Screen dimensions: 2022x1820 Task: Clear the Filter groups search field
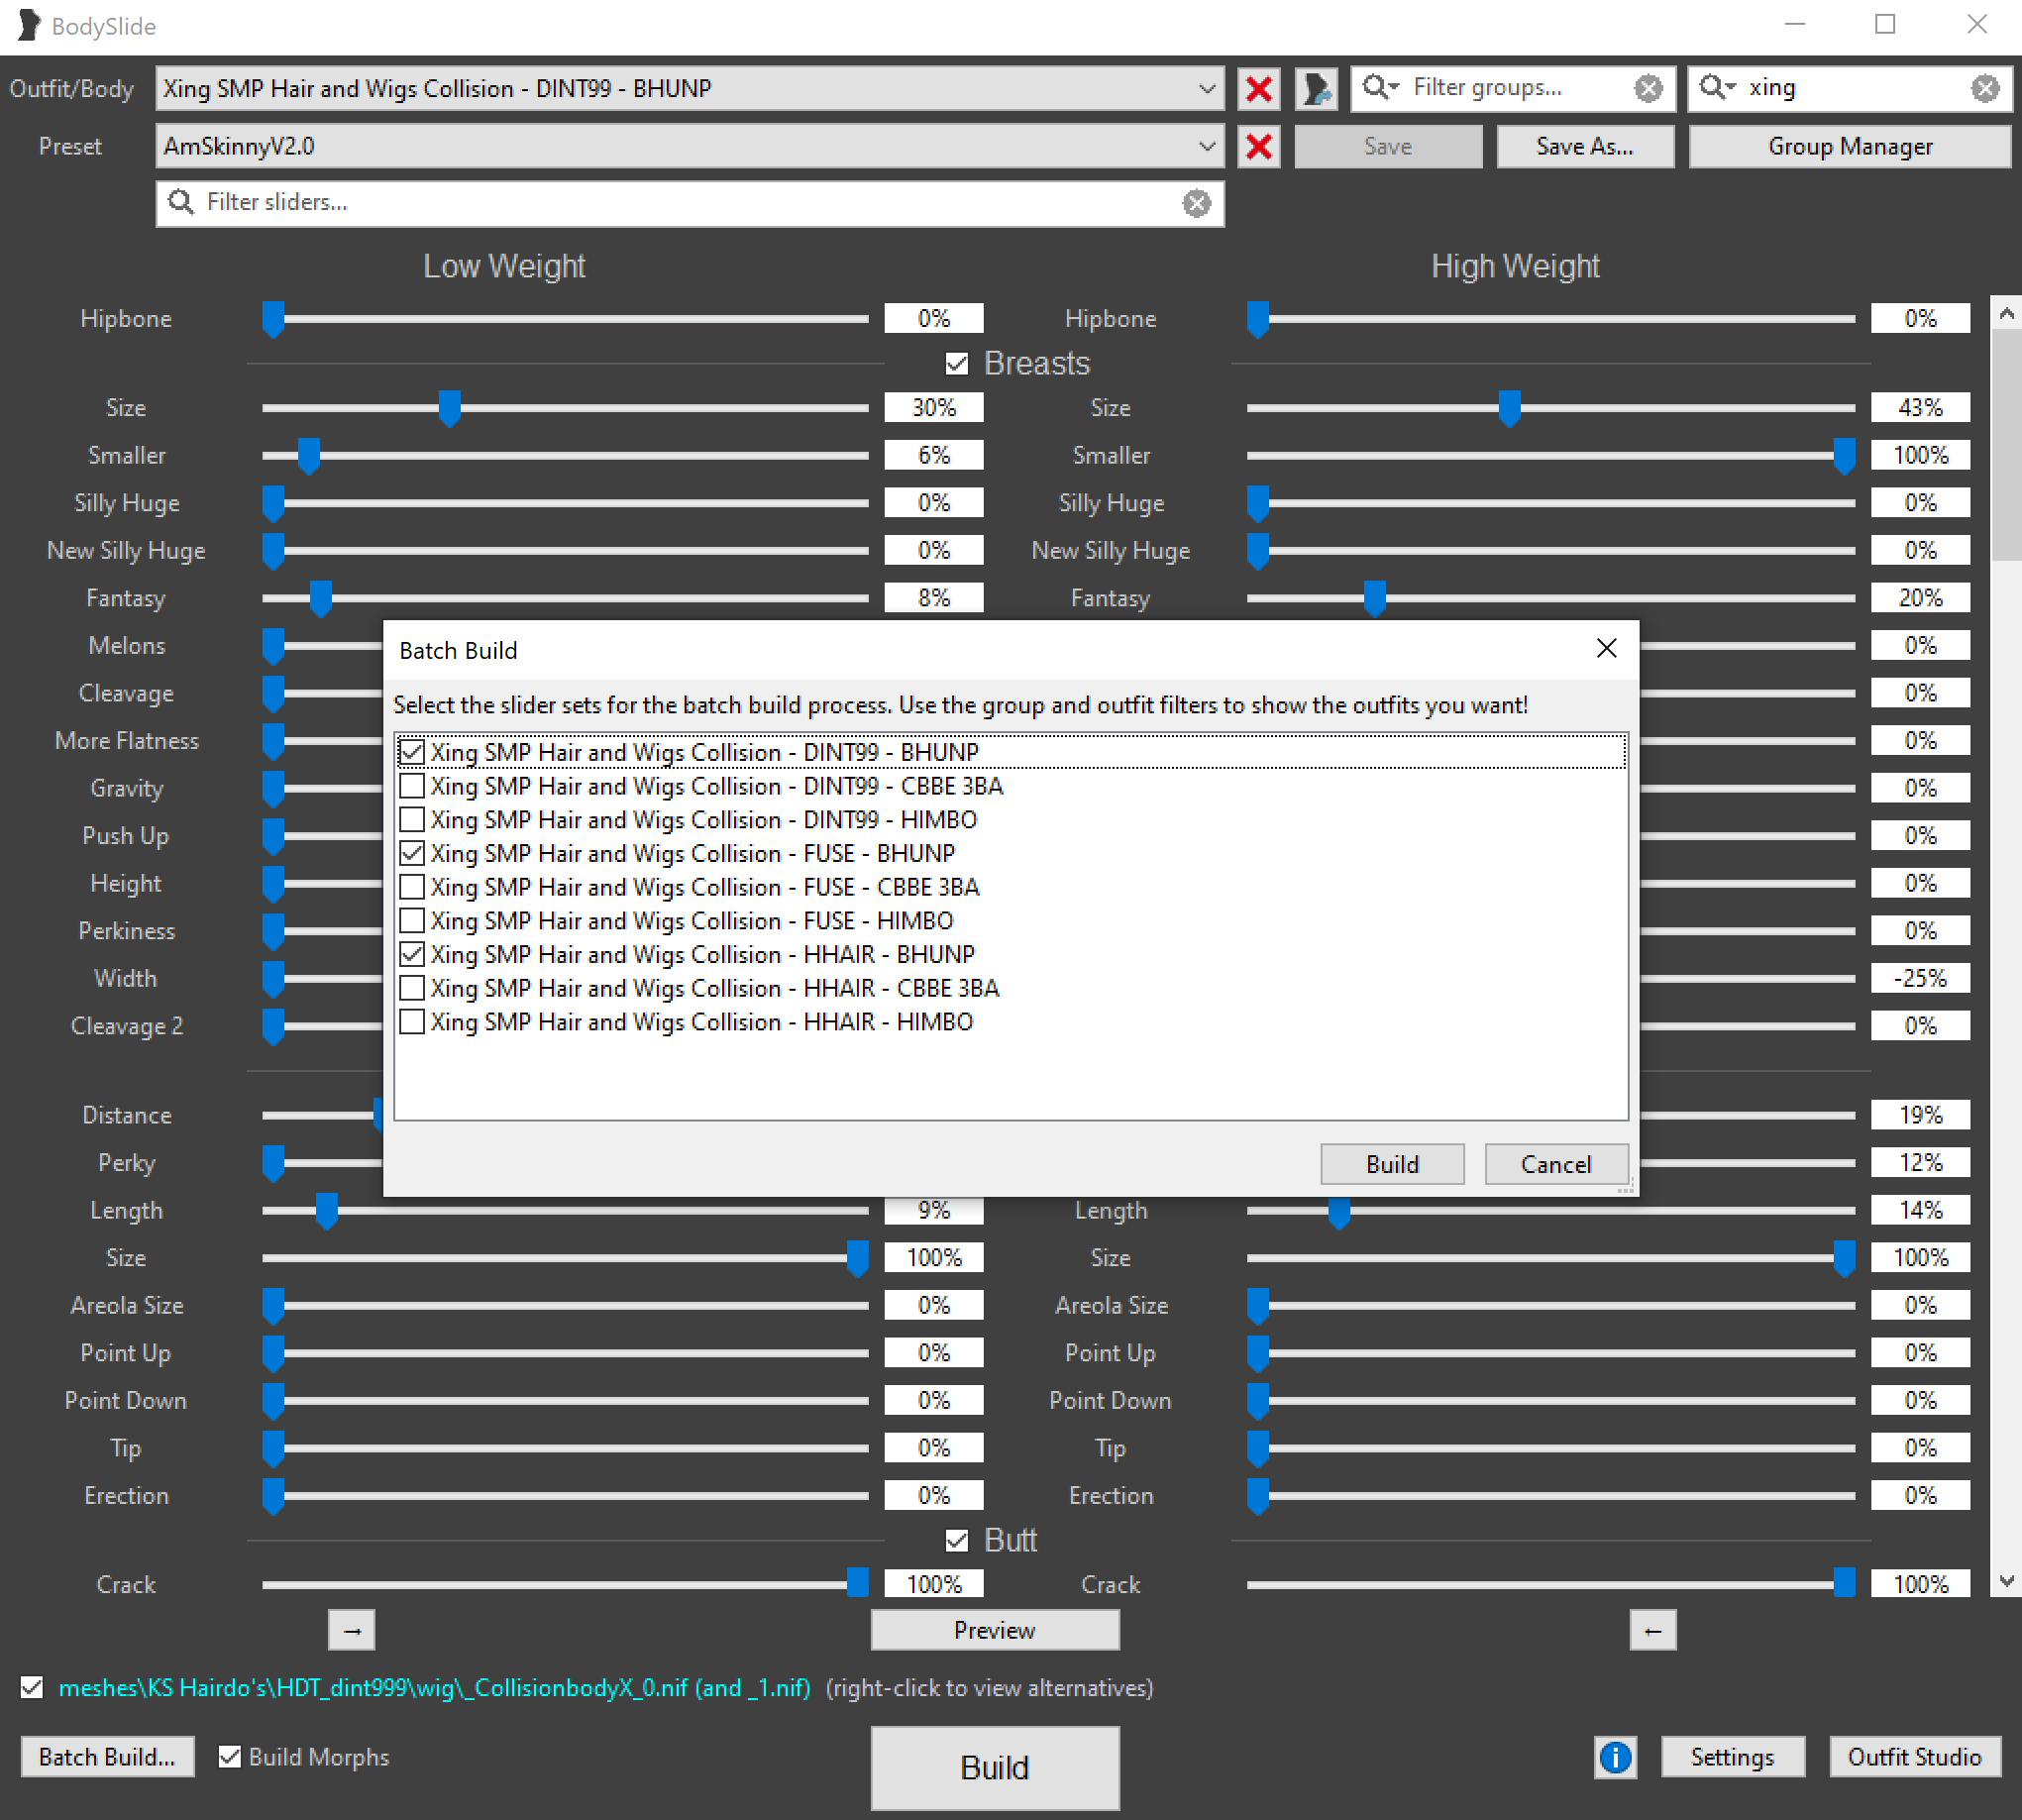pos(1648,88)
